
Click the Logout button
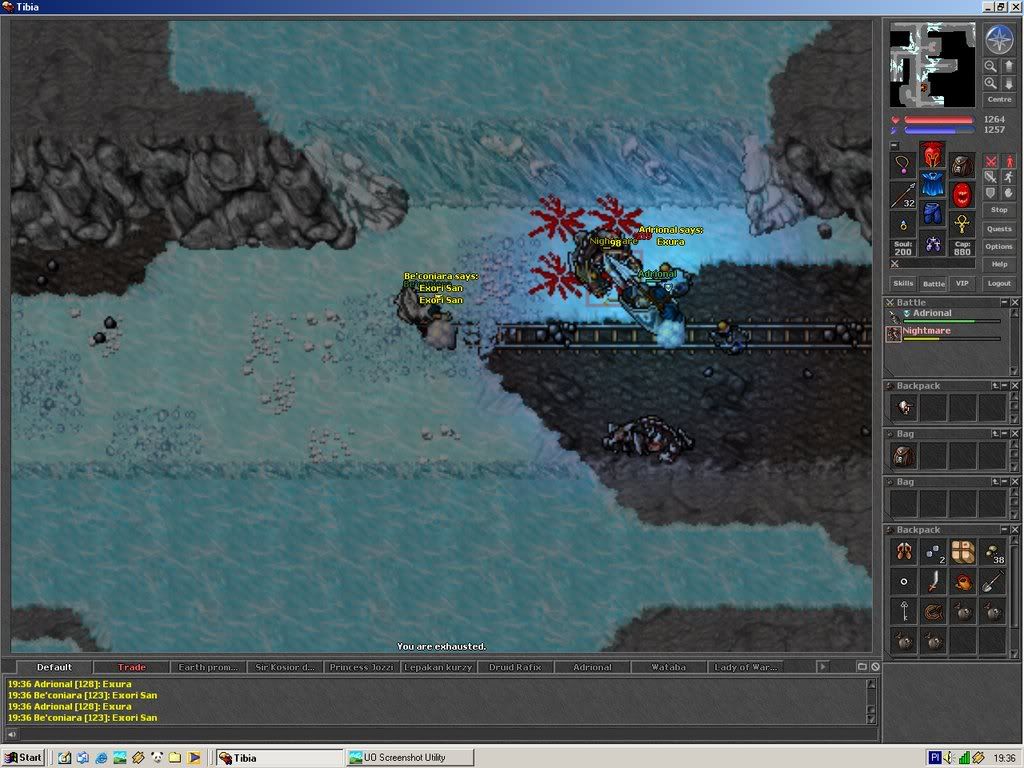coord(999,283)
